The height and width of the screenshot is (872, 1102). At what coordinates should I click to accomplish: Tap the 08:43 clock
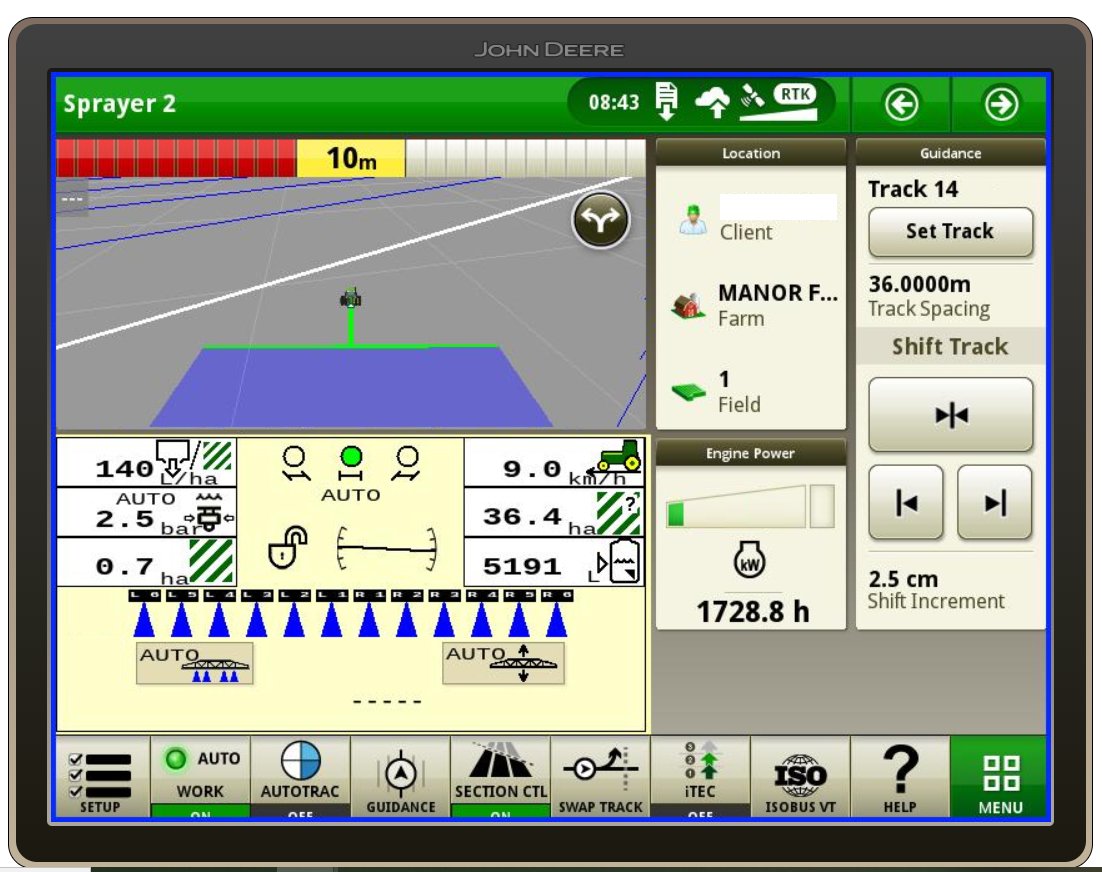point(614,103)
